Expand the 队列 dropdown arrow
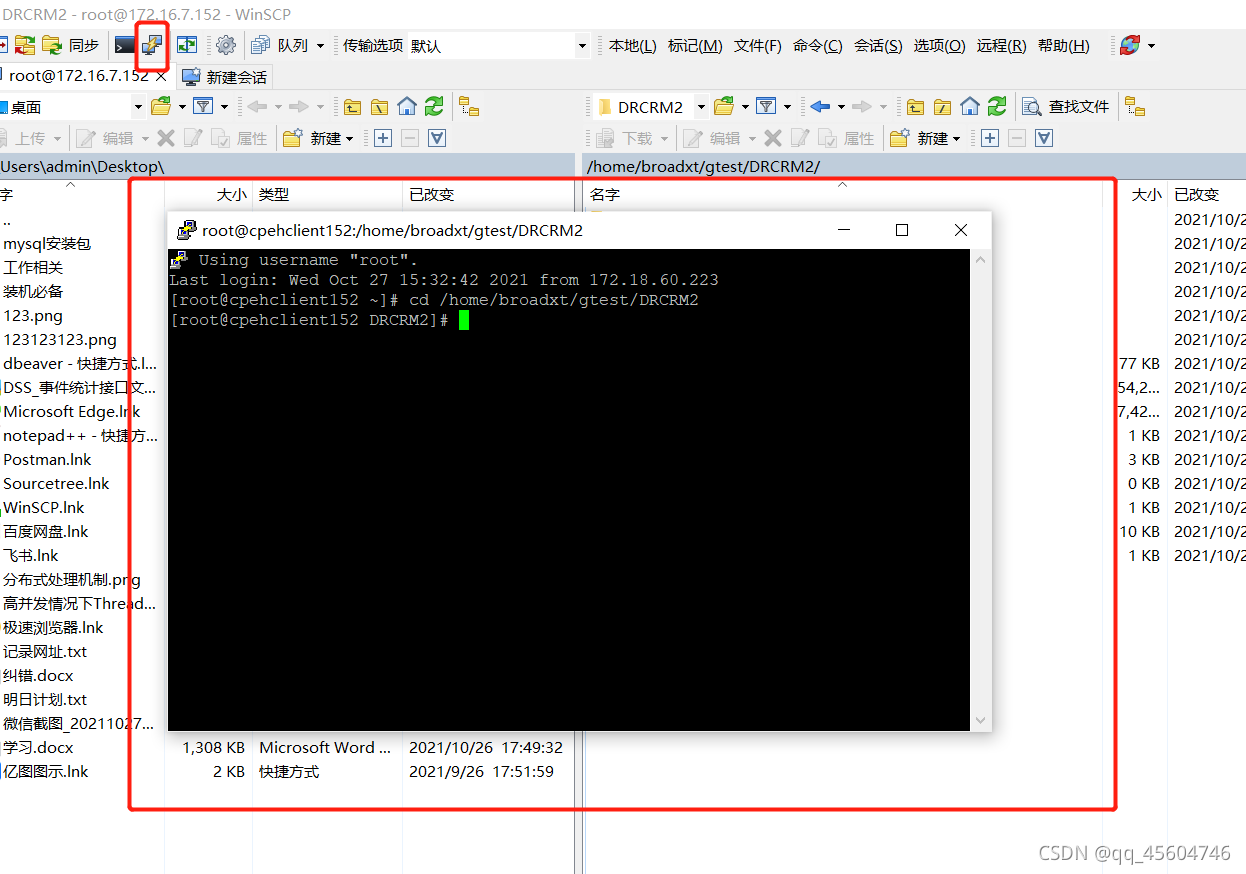This screenshot has width=1246, height=874. (320, 45)
